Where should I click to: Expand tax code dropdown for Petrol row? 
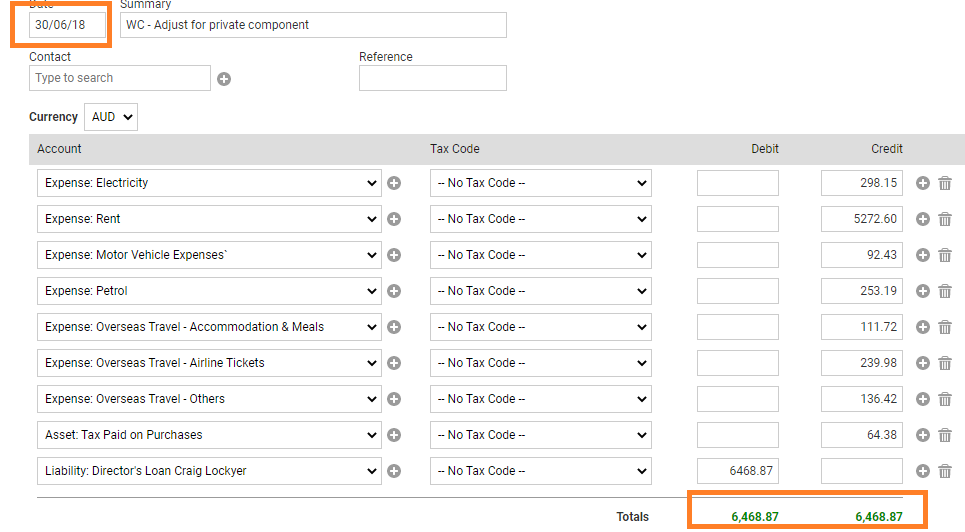click(540, 291)
